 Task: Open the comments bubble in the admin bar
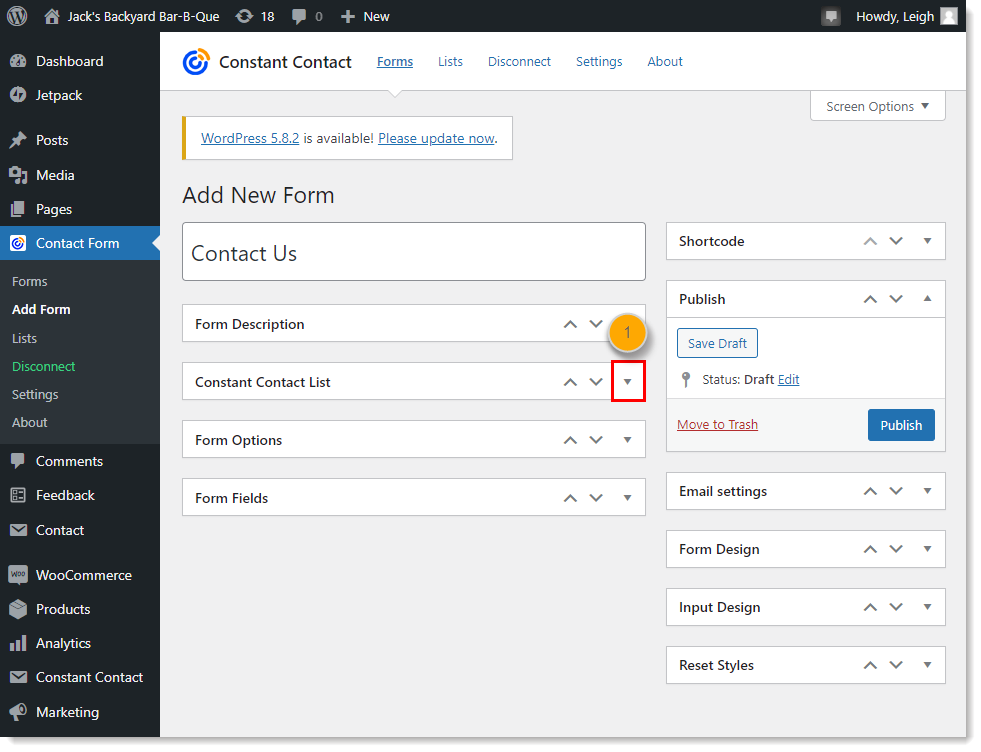pyautogui.click(x=299, y=17)
